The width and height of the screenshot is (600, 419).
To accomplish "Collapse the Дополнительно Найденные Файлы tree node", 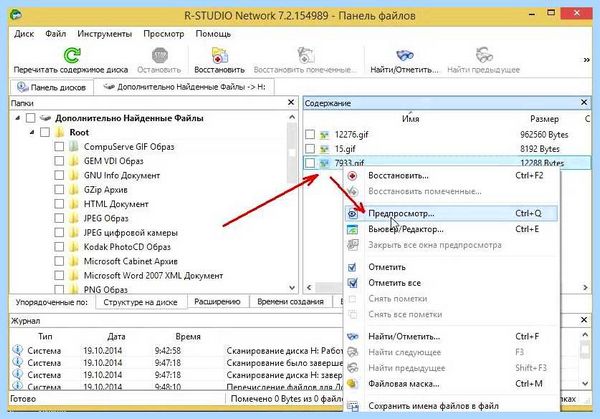I will (x=18, y=118).
